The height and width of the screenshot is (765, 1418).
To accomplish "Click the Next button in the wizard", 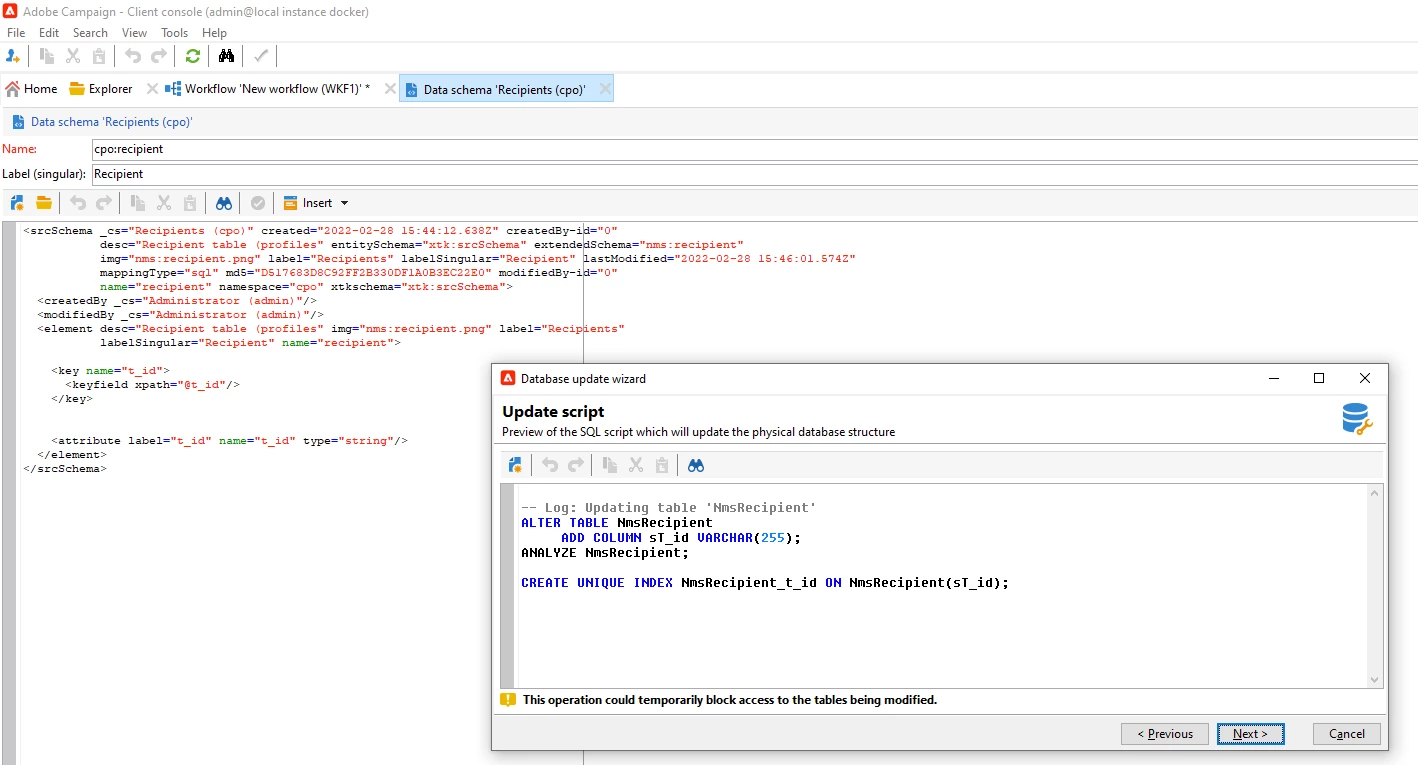I will coord(1250,734).
